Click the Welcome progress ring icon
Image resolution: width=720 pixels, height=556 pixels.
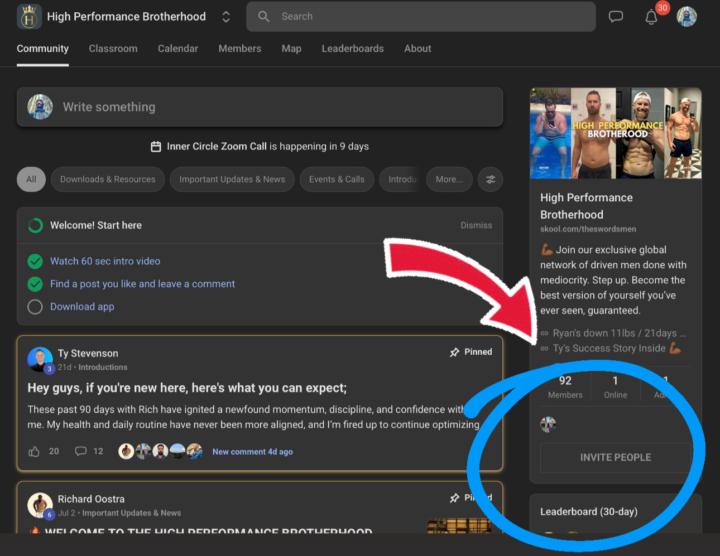[35, 225]
